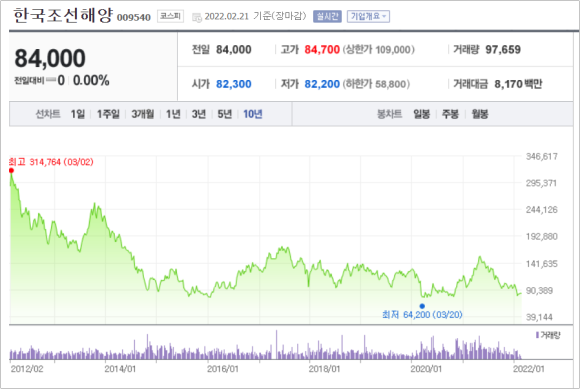Click the stock code 009540
This screenshot has height=389, width=580.
[134, 17]
